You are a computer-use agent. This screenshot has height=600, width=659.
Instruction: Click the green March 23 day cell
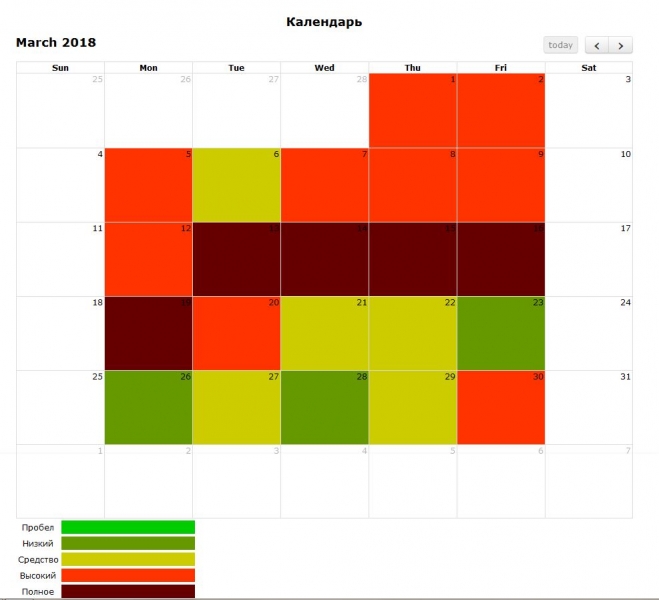click(501, 333)
